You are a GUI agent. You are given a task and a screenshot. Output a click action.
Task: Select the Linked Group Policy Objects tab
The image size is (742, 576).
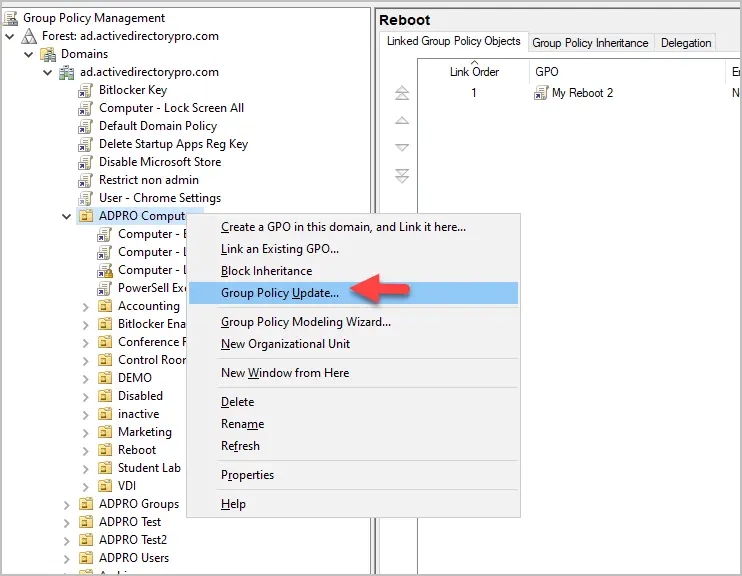(x=453, y=42)
